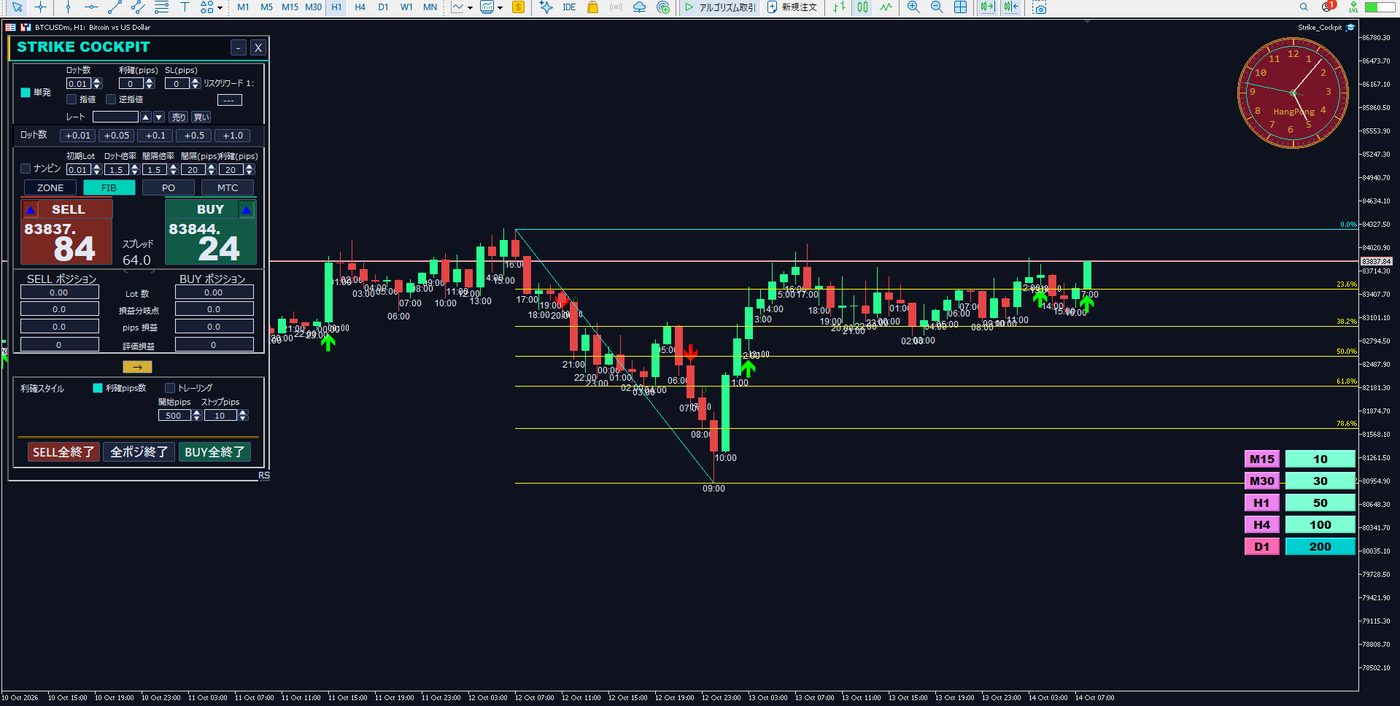Image resolution: width=1400 pixels, height=706 pixels.
Task: Zoom out on the chart
Action: click(x=937, y=7)
